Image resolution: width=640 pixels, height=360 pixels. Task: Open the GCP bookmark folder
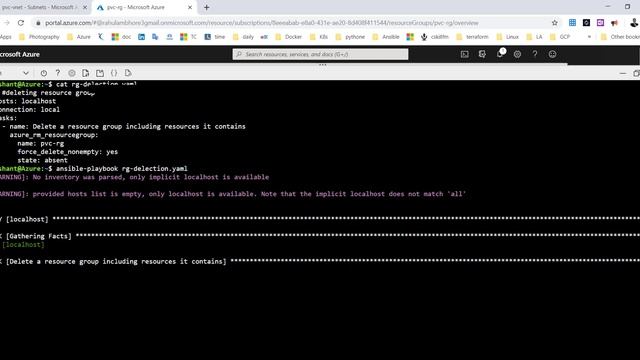pos(560,37)
